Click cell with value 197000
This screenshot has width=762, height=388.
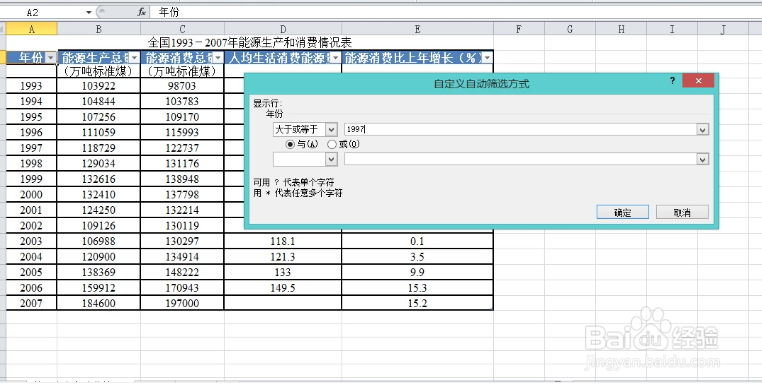[182, 303]
